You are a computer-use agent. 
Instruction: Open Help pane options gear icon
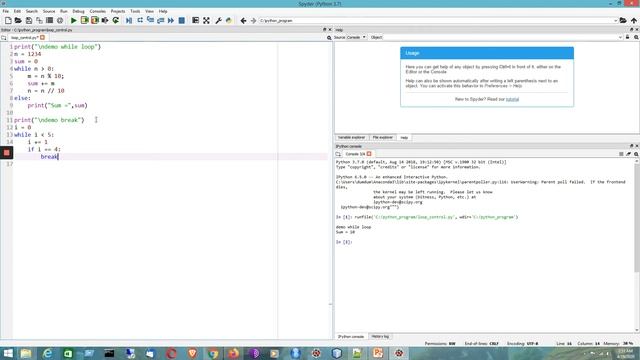tap(636, 37)
